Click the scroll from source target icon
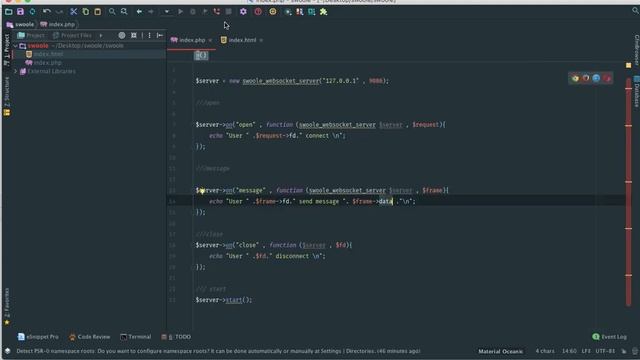Image resolution: width=640 pixels, height=360 pixels. pyautogui.click(x=122, y=36)
